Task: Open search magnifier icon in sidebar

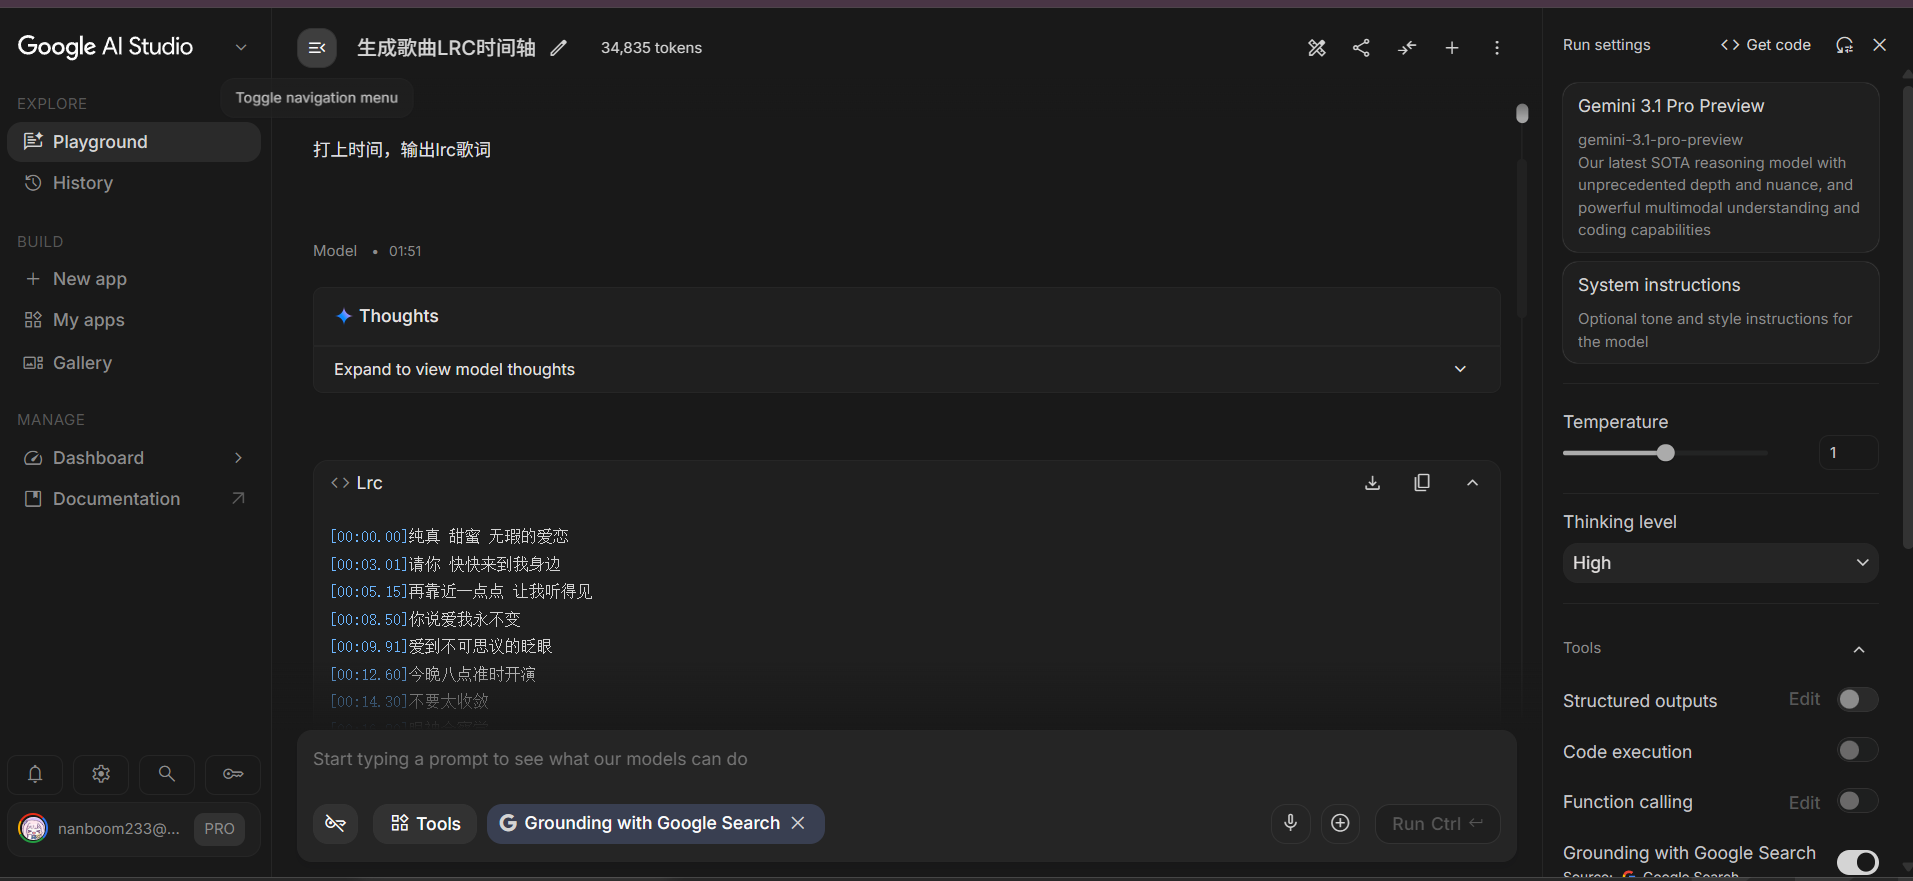Action: tap(167, 774)
